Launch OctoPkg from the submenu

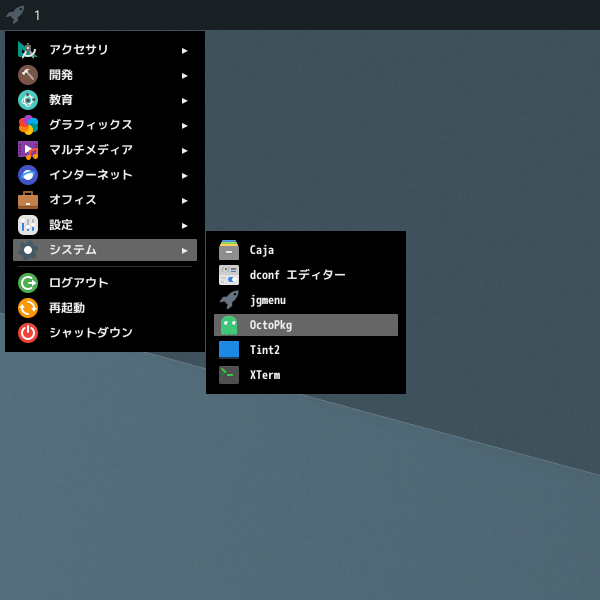click(x=306, y=325)
